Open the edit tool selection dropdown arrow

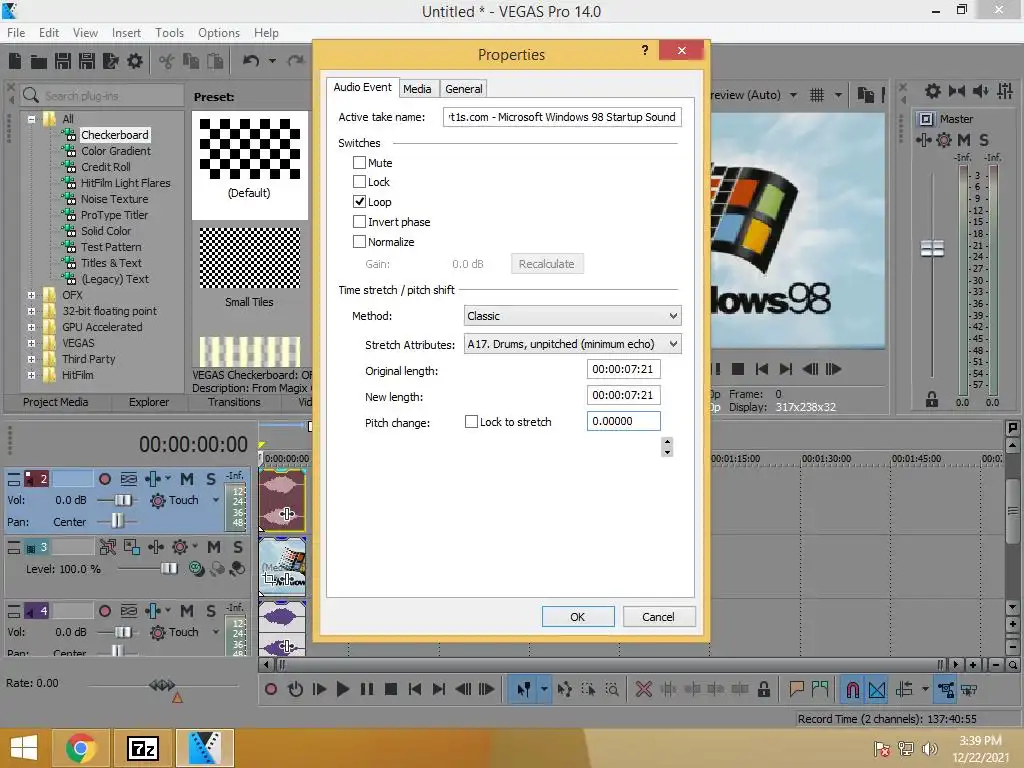(x=544, y=690)
